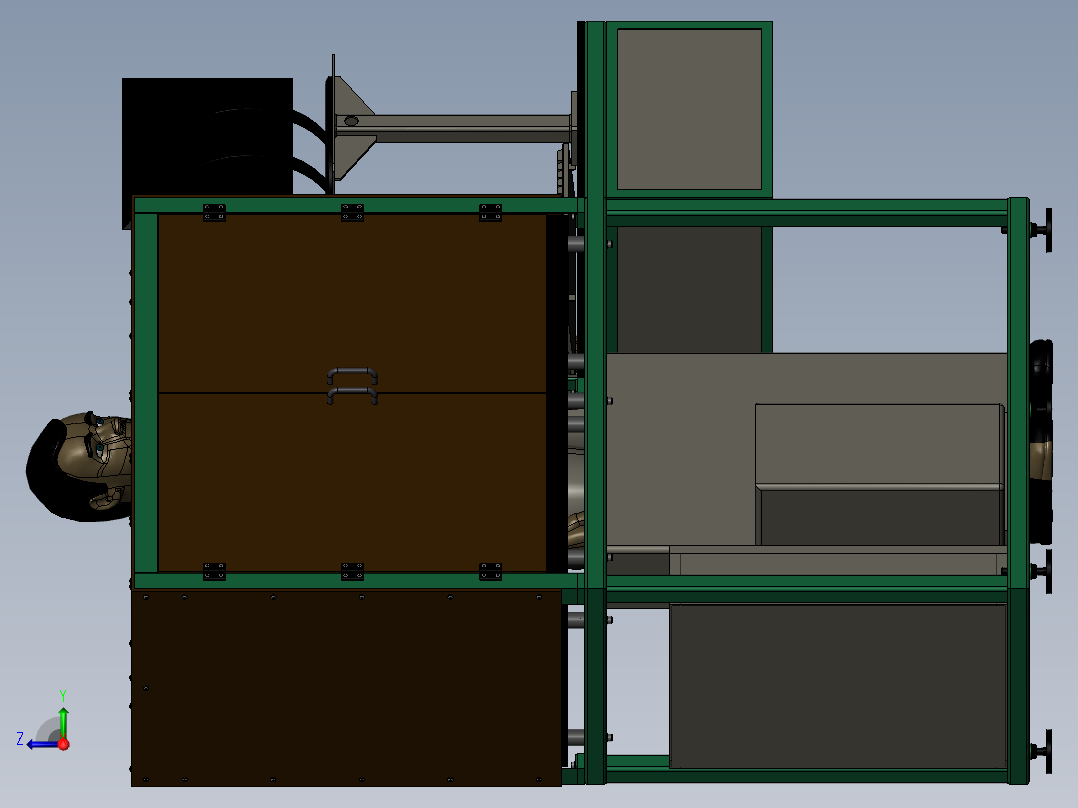Select the top-right hinge of the door
Screen dimensions: 1078x808
click(490, 212)
